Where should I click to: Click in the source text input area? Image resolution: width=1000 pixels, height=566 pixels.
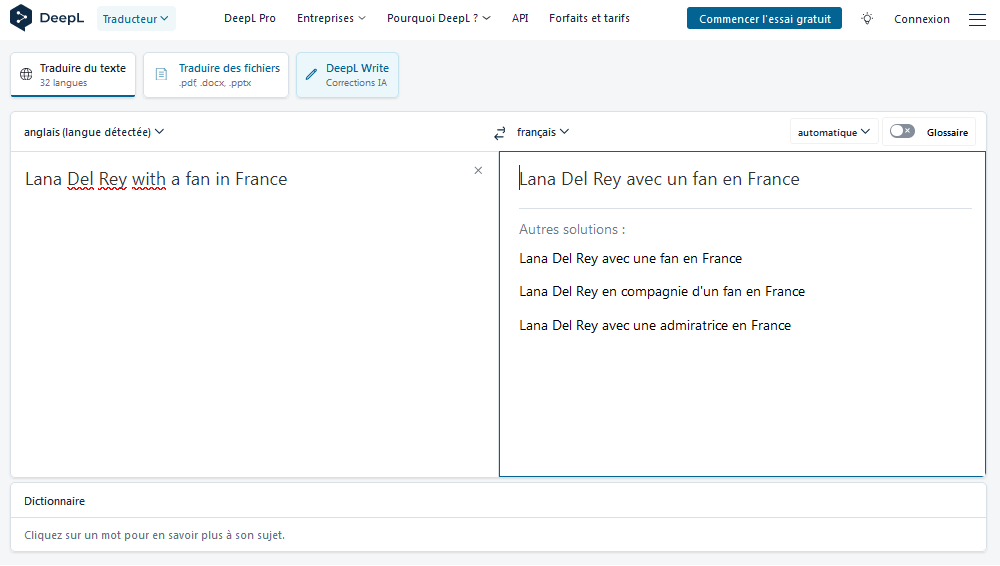click(x=254, y=313)
